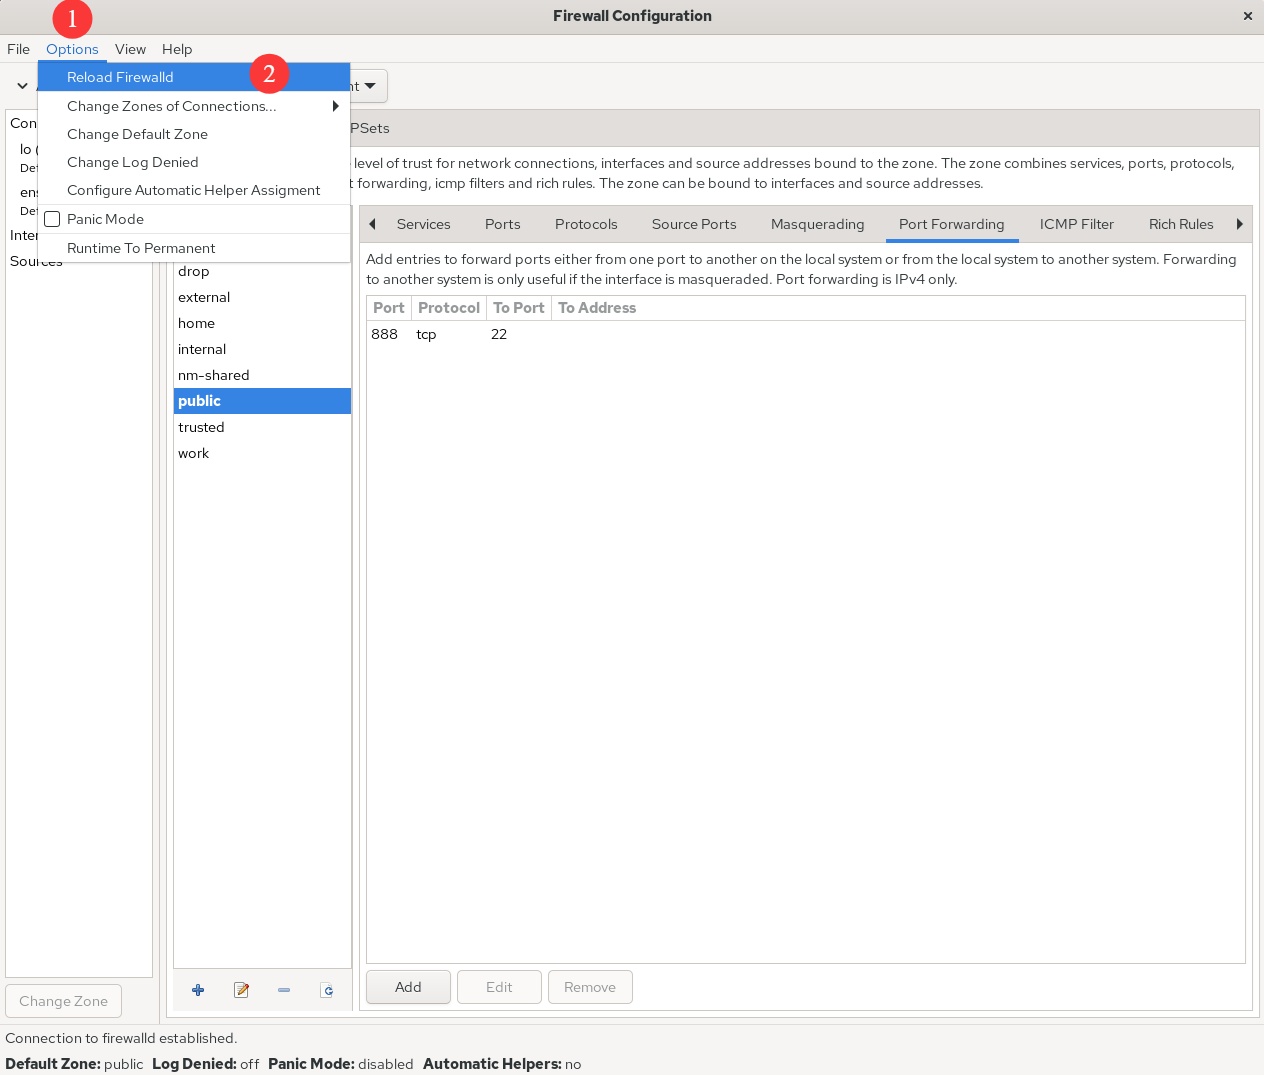Open the Configuration dropdown arrow
1264x1075 pixels.
(370, 86)
